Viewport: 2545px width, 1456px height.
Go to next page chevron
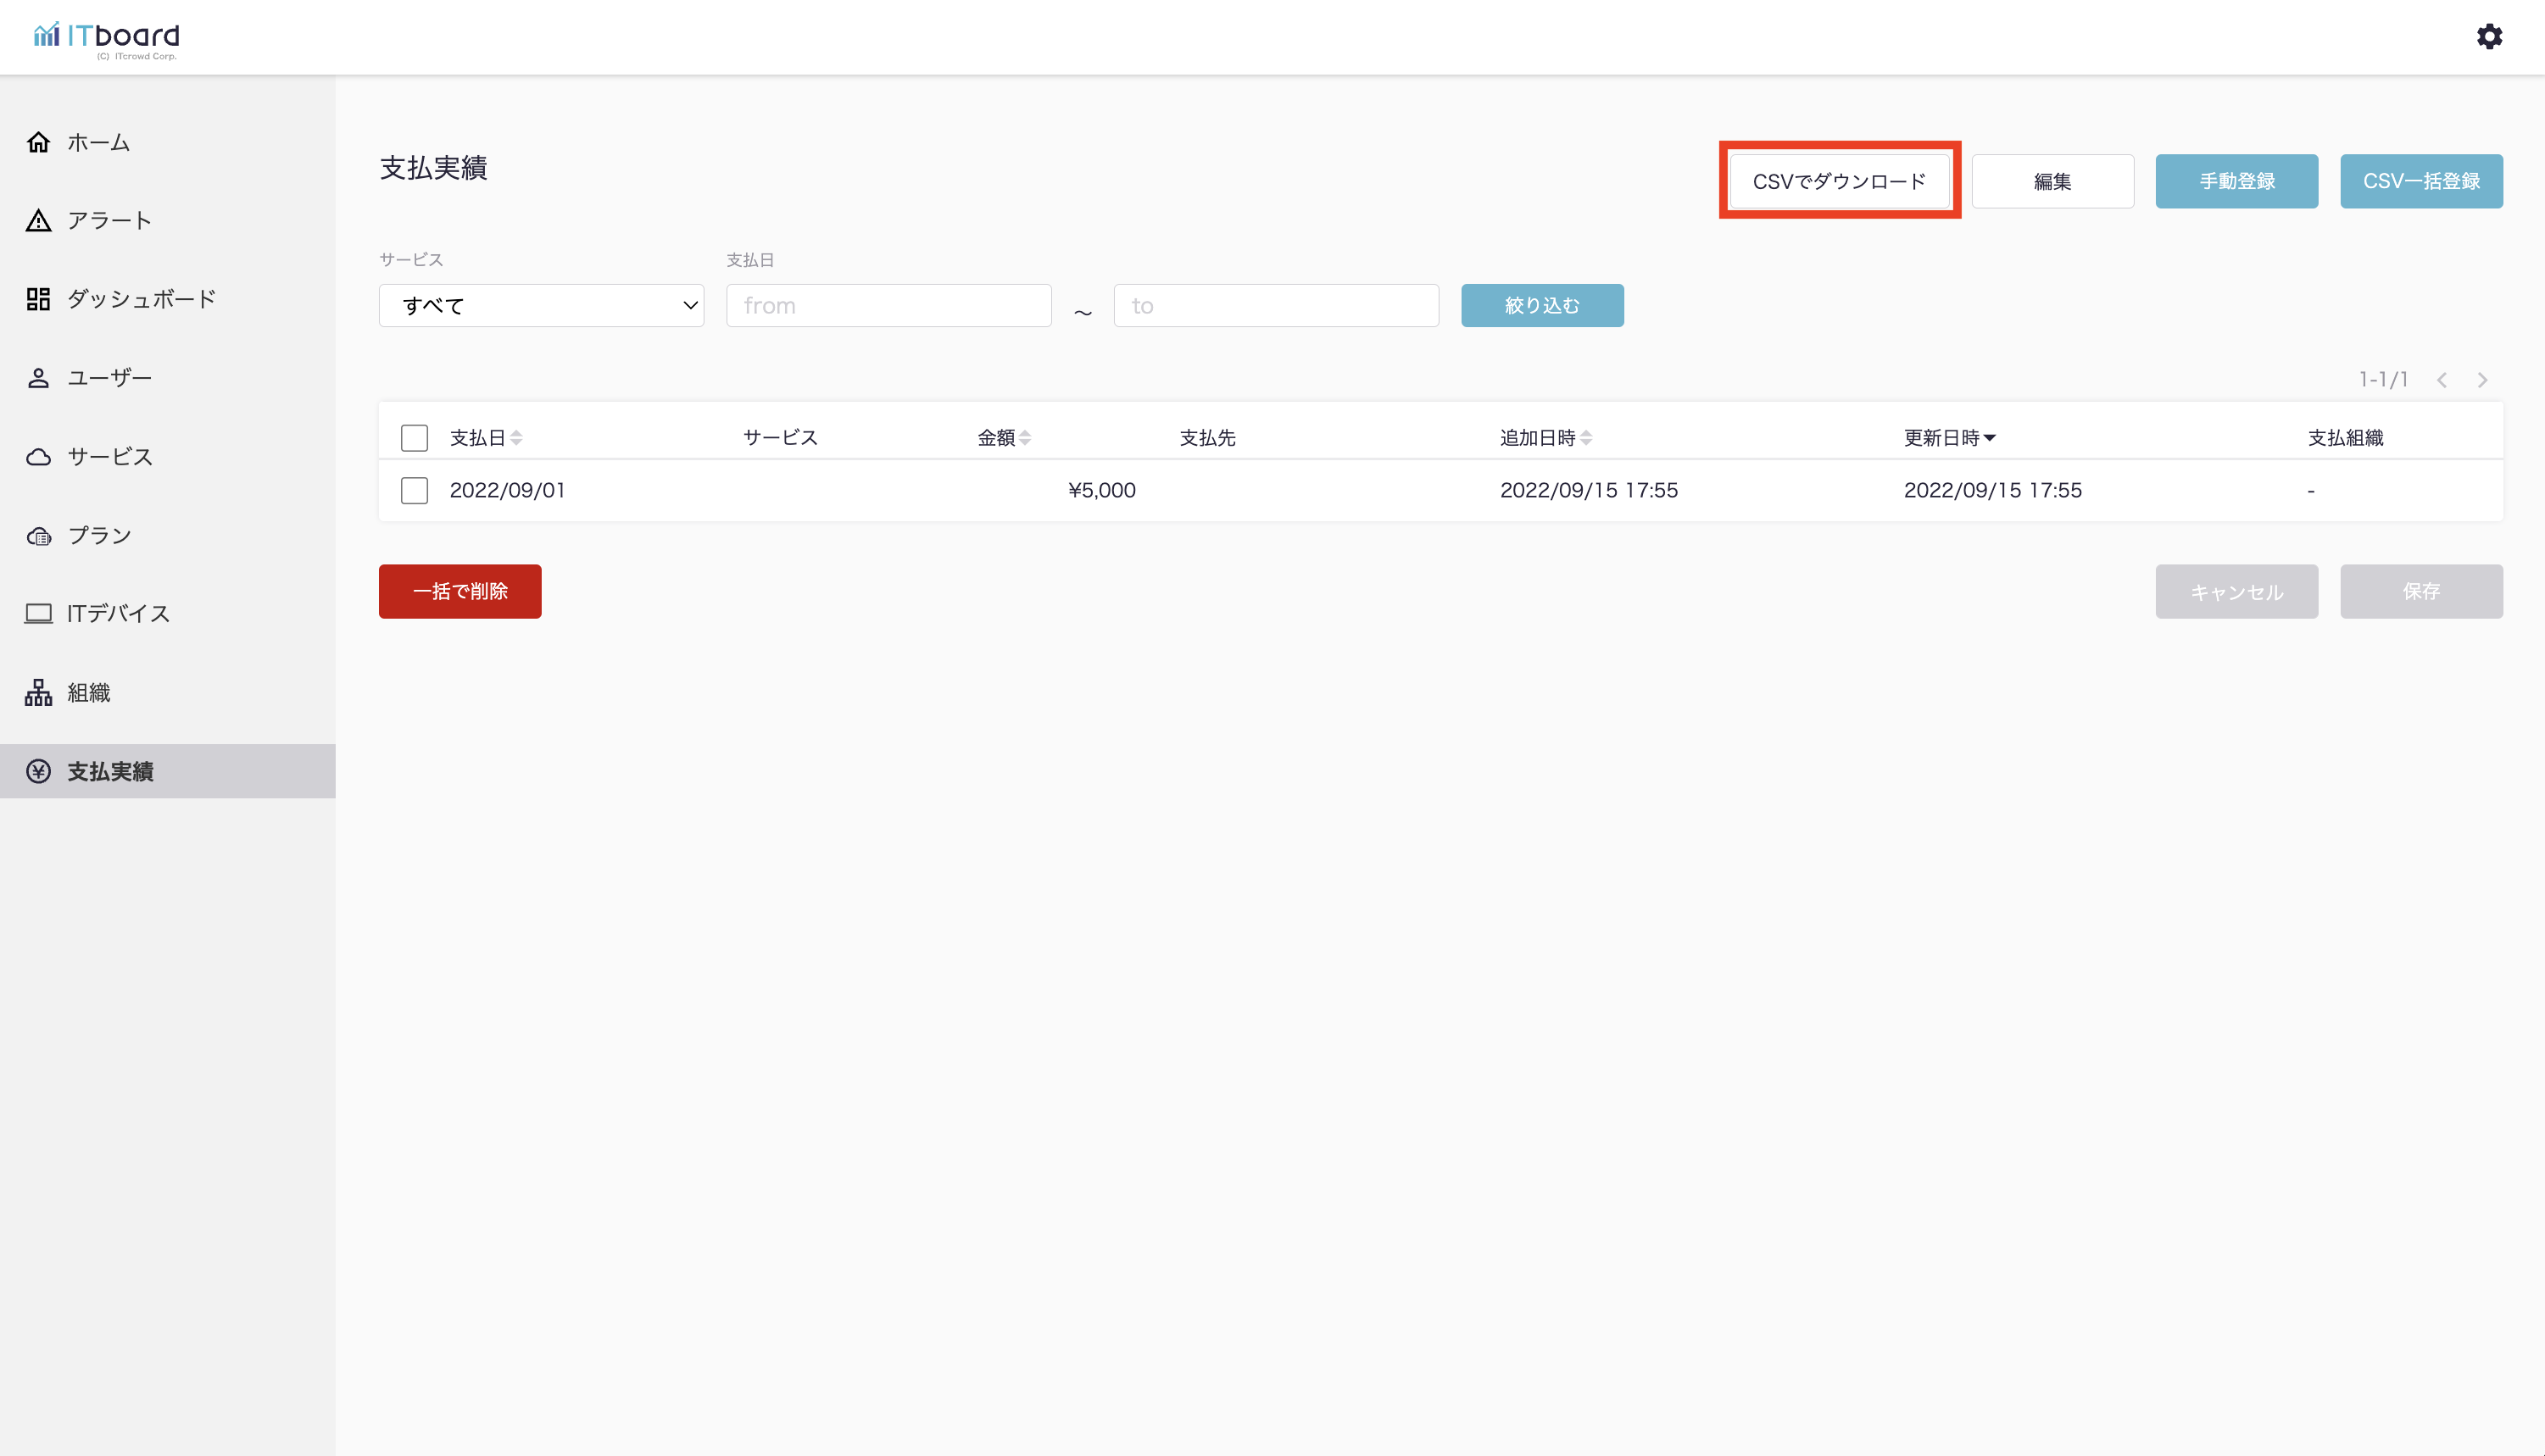pyautogui.click(x=2481, y=380)
